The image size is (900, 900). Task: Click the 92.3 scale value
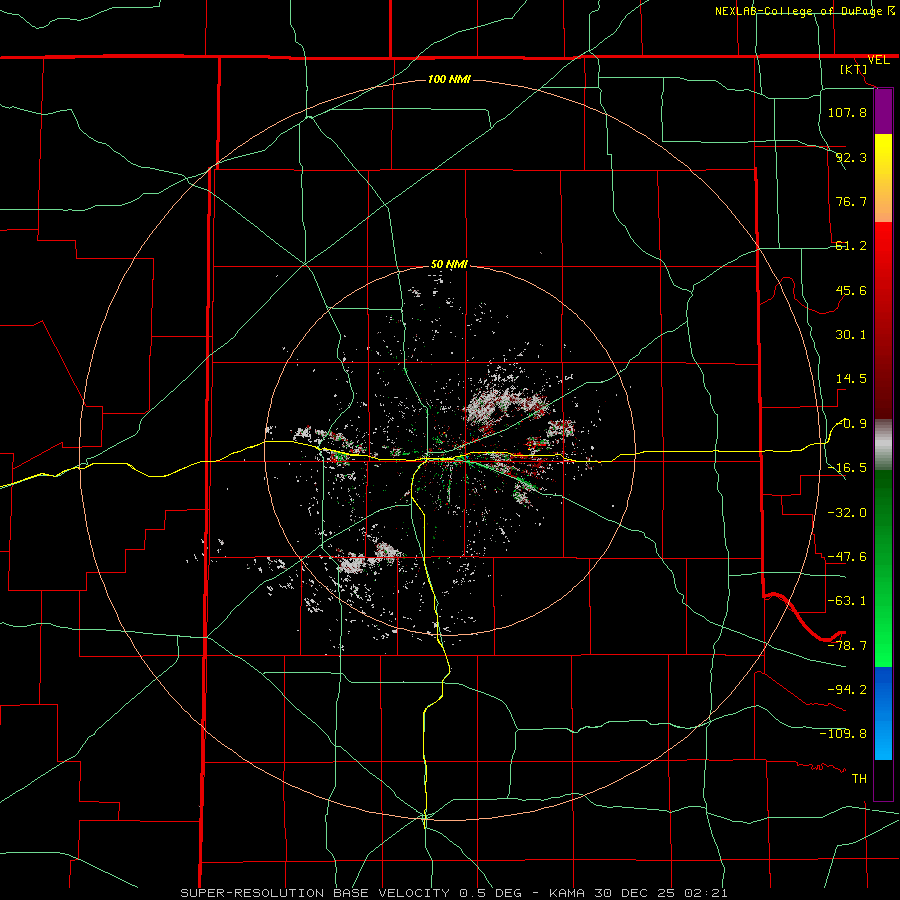(x=851, y=157)
